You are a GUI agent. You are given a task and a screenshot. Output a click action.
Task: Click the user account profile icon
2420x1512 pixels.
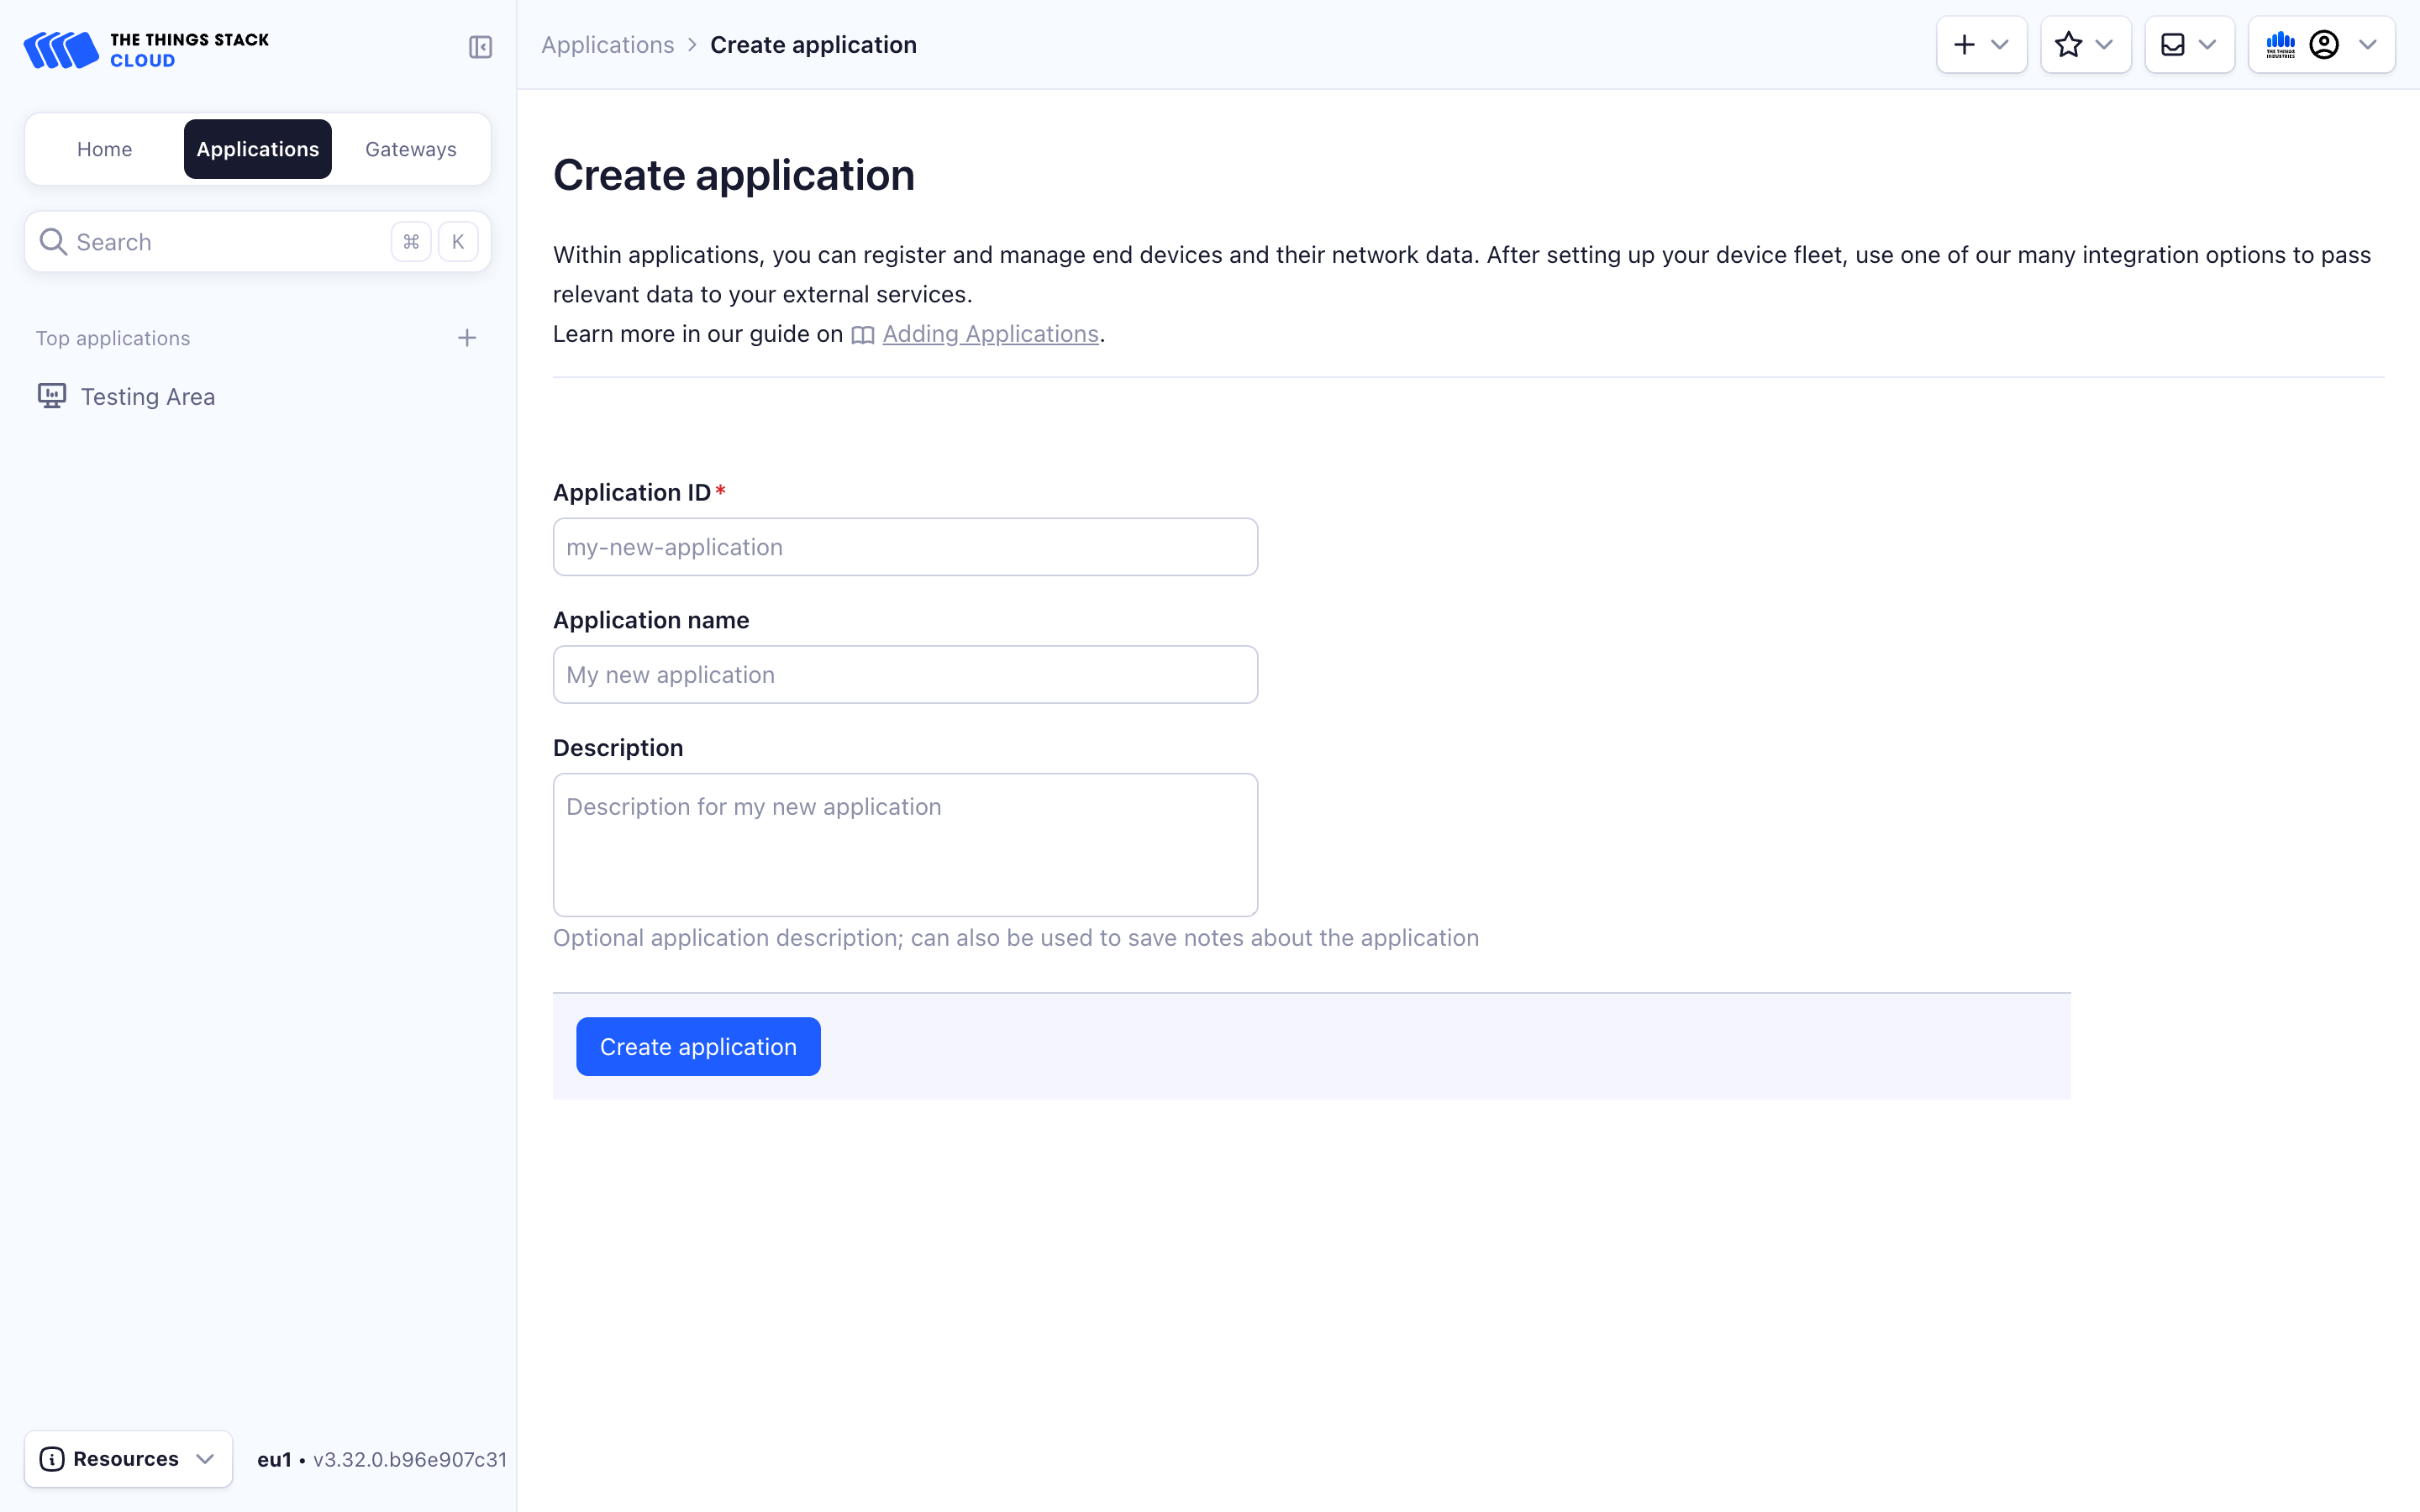[x=2324, y=44]
